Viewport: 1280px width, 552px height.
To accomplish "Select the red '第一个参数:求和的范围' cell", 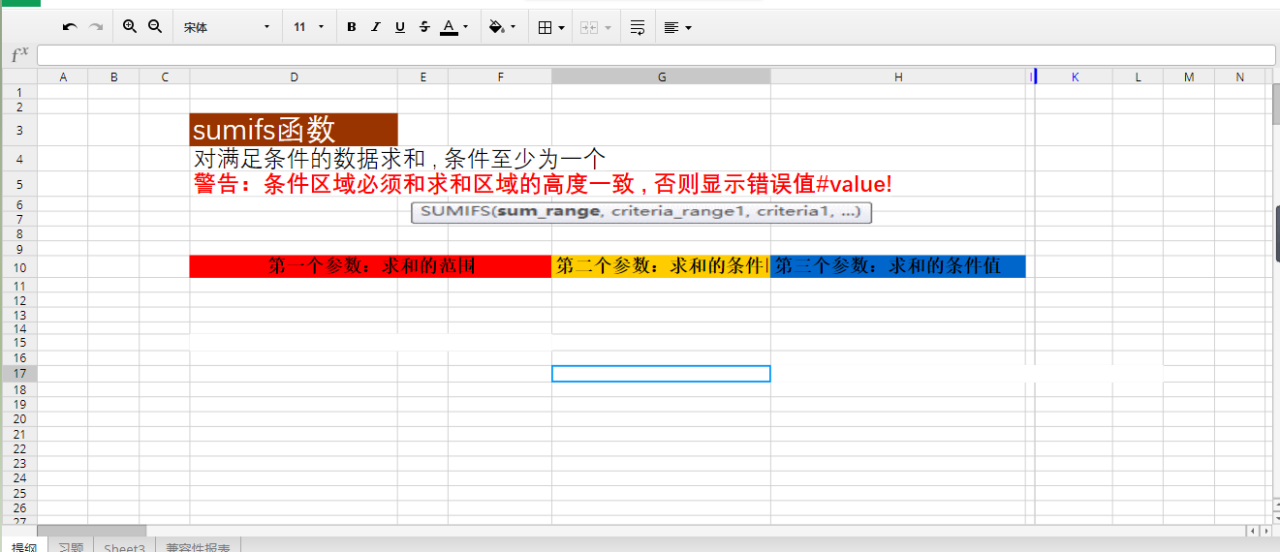I will (x=370, y=267).
